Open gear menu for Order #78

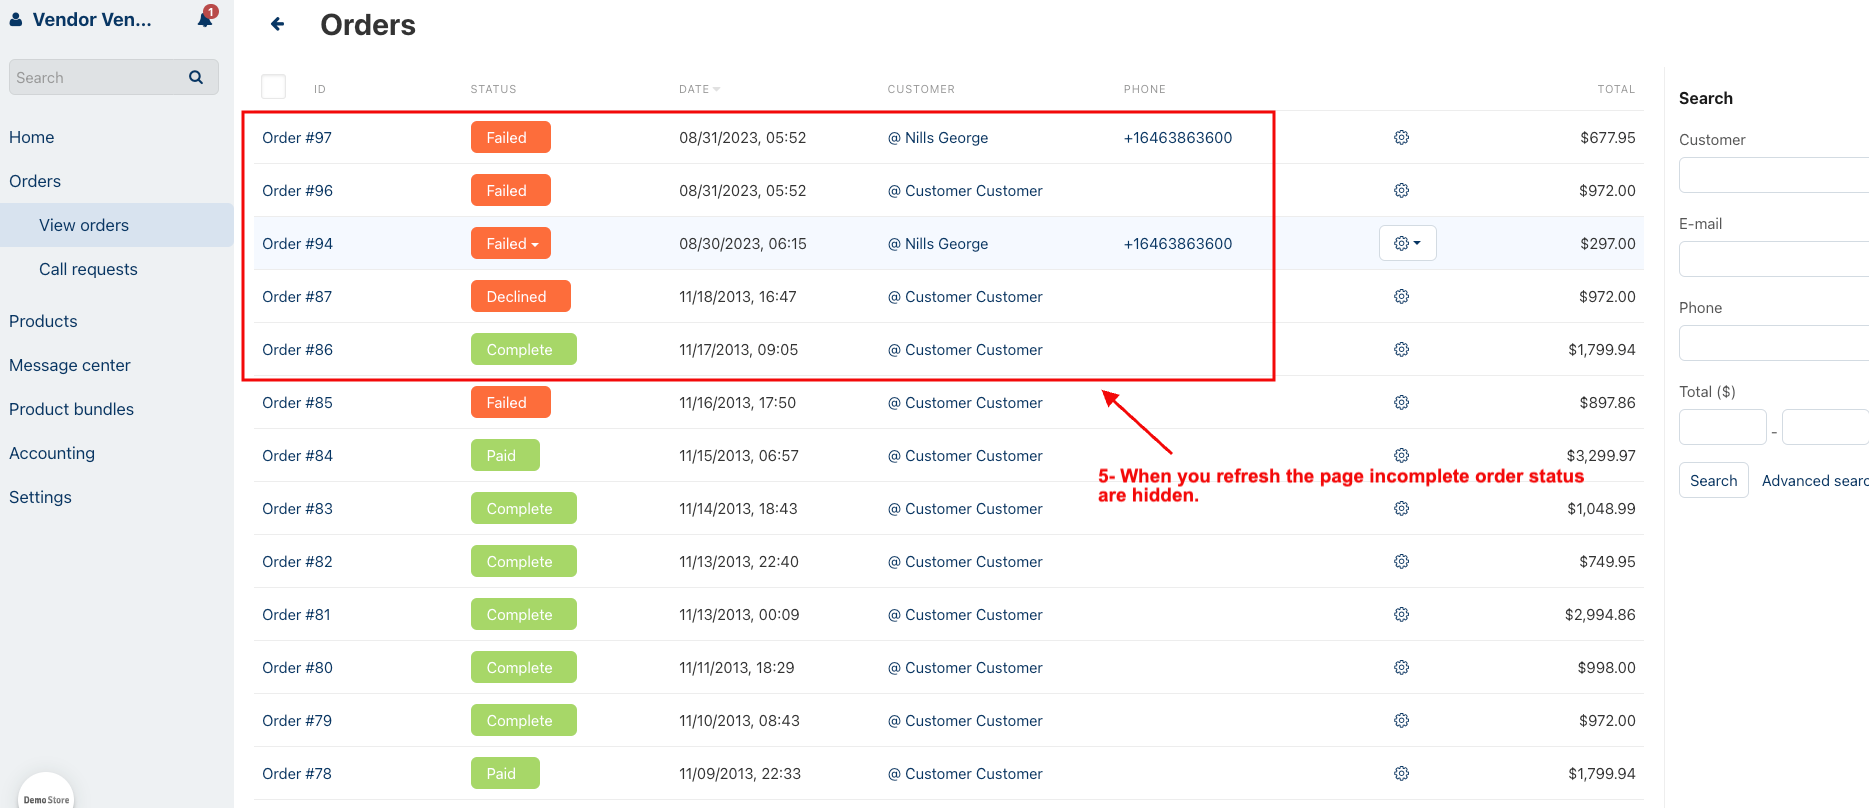pyautogui.click(x=1401, y=773)
